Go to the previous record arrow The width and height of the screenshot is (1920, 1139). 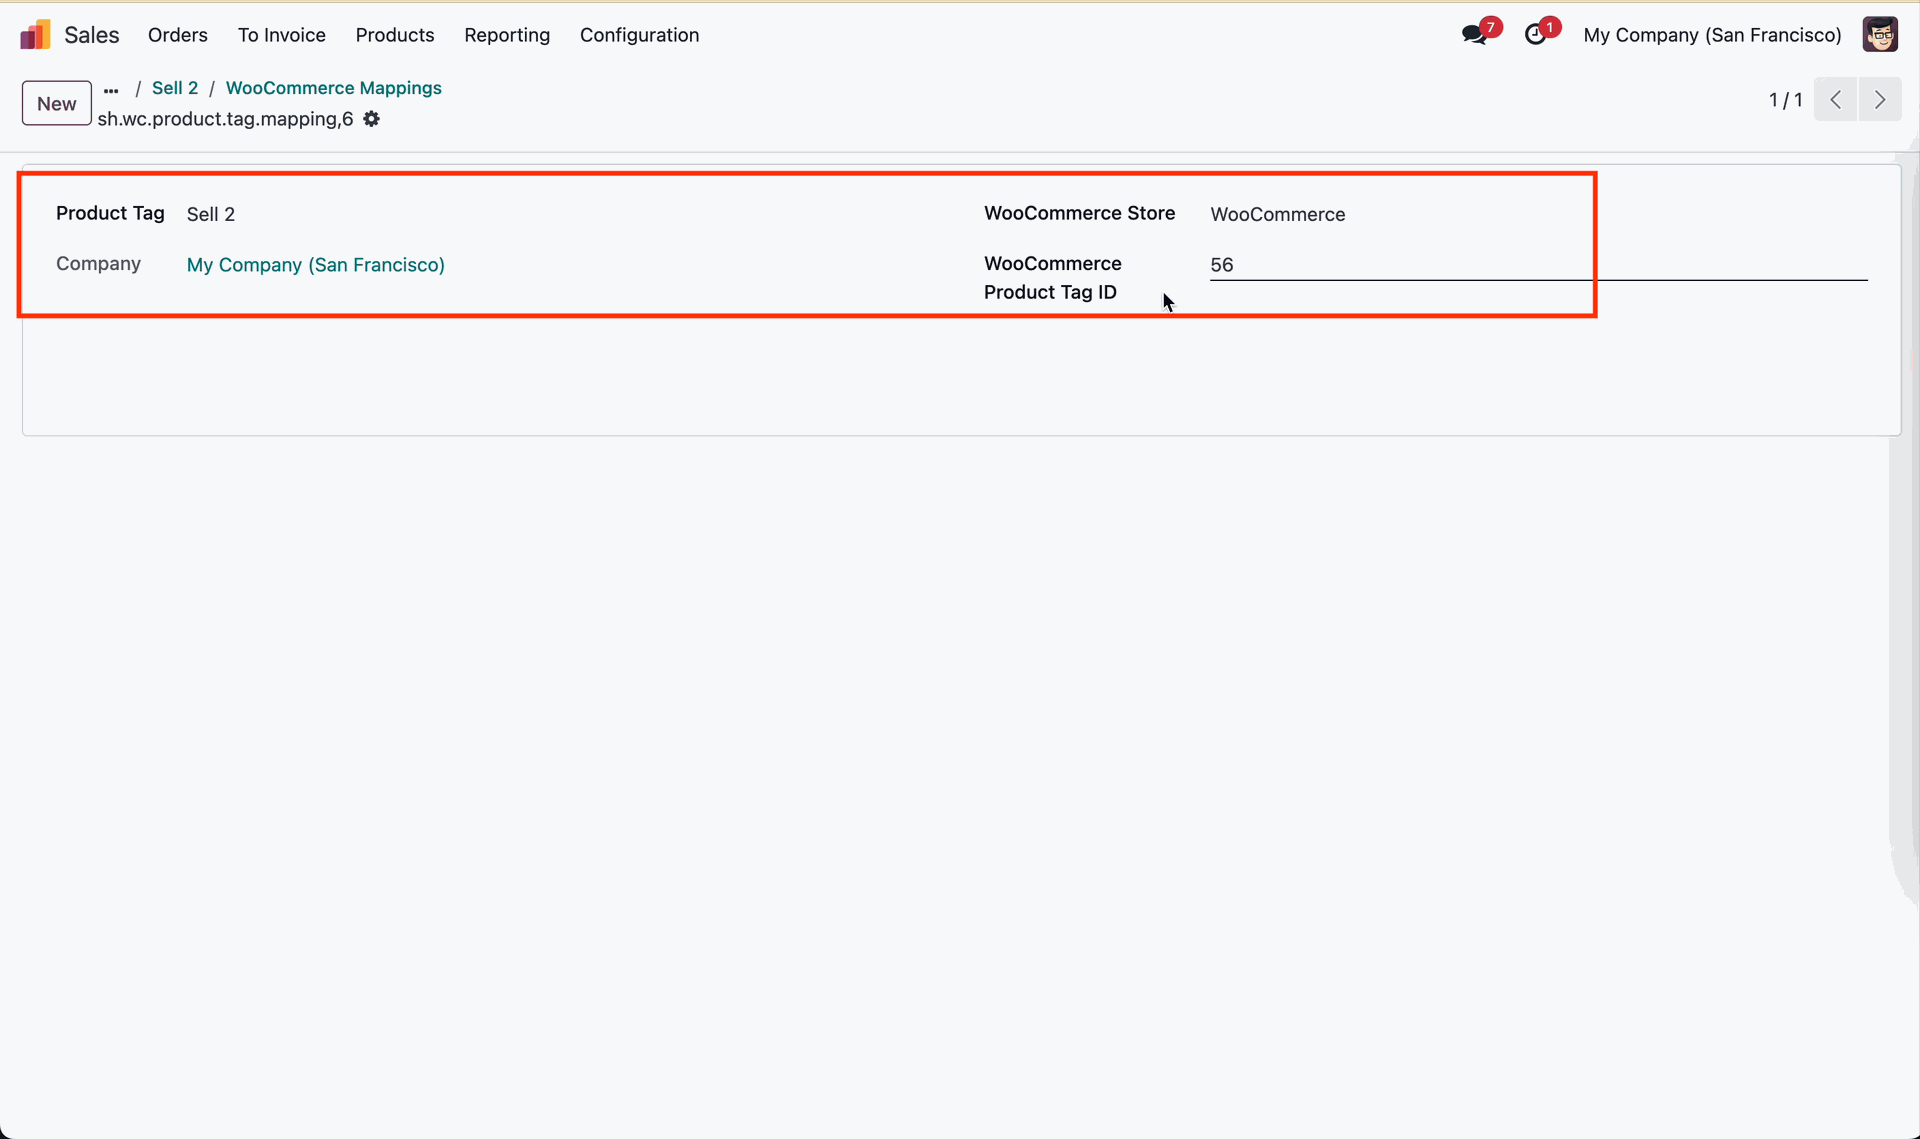[x=1836, y=100]
